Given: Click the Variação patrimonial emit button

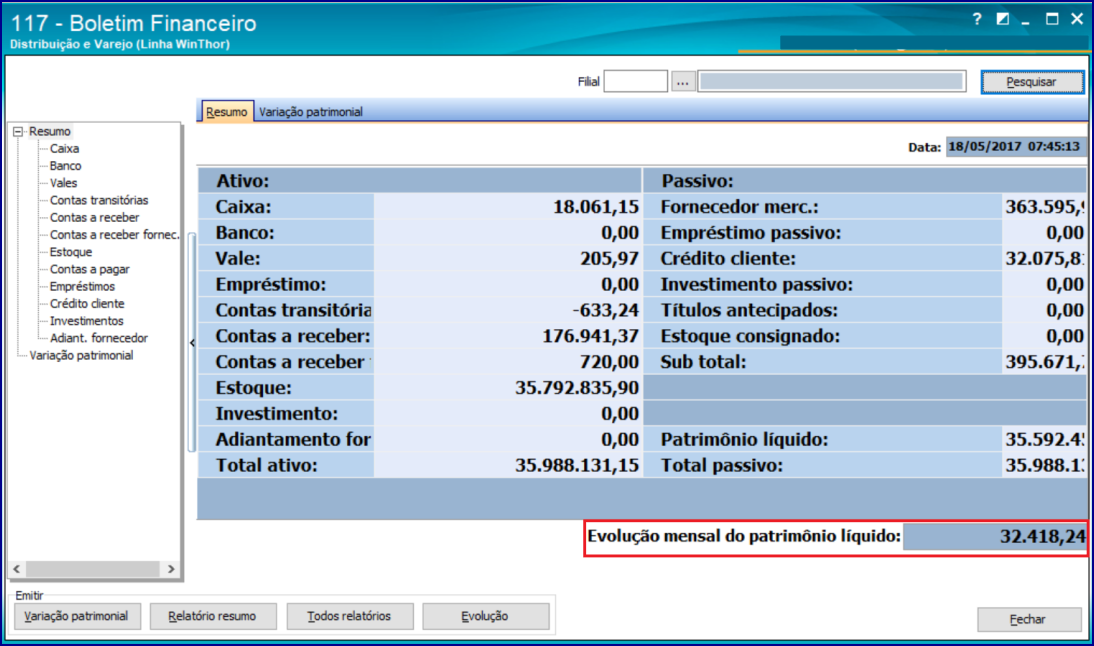Looking at the screenshot, I should click(77, 616).
